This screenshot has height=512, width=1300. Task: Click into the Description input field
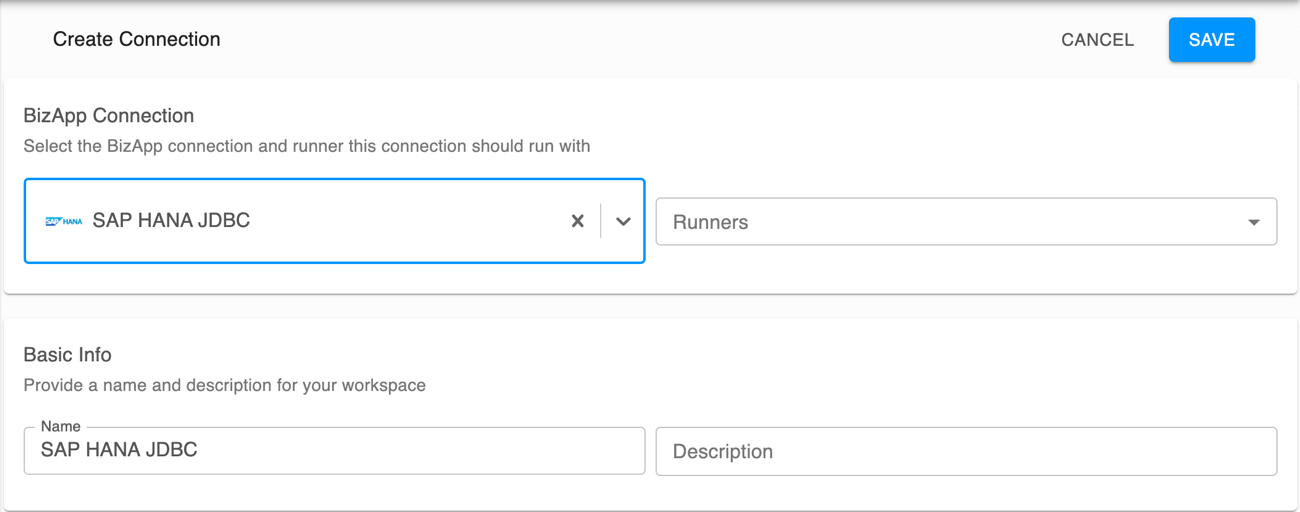(x=966, y=452)
